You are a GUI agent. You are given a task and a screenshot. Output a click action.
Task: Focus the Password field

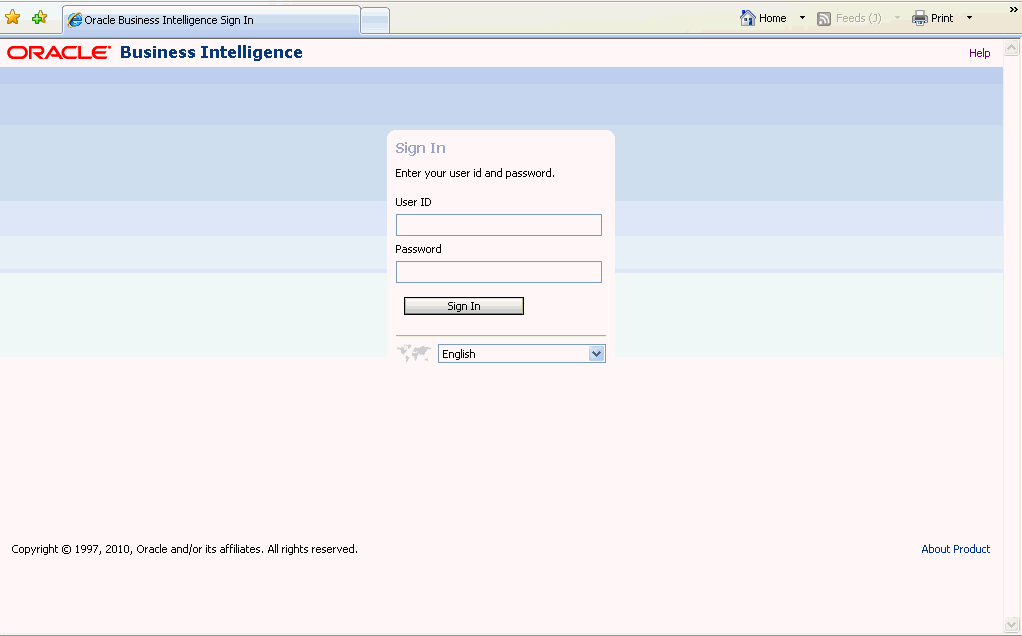499,272
